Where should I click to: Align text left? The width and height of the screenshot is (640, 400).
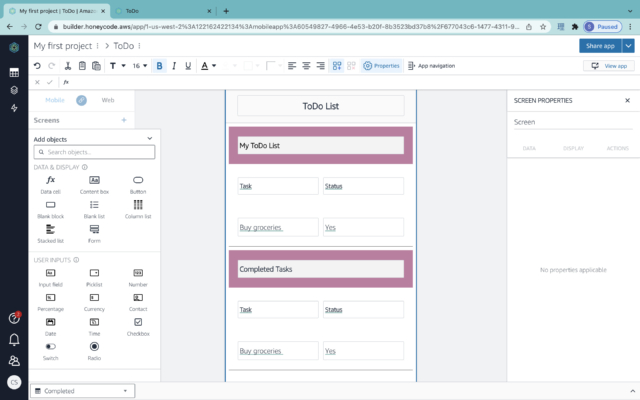(292, 66)
